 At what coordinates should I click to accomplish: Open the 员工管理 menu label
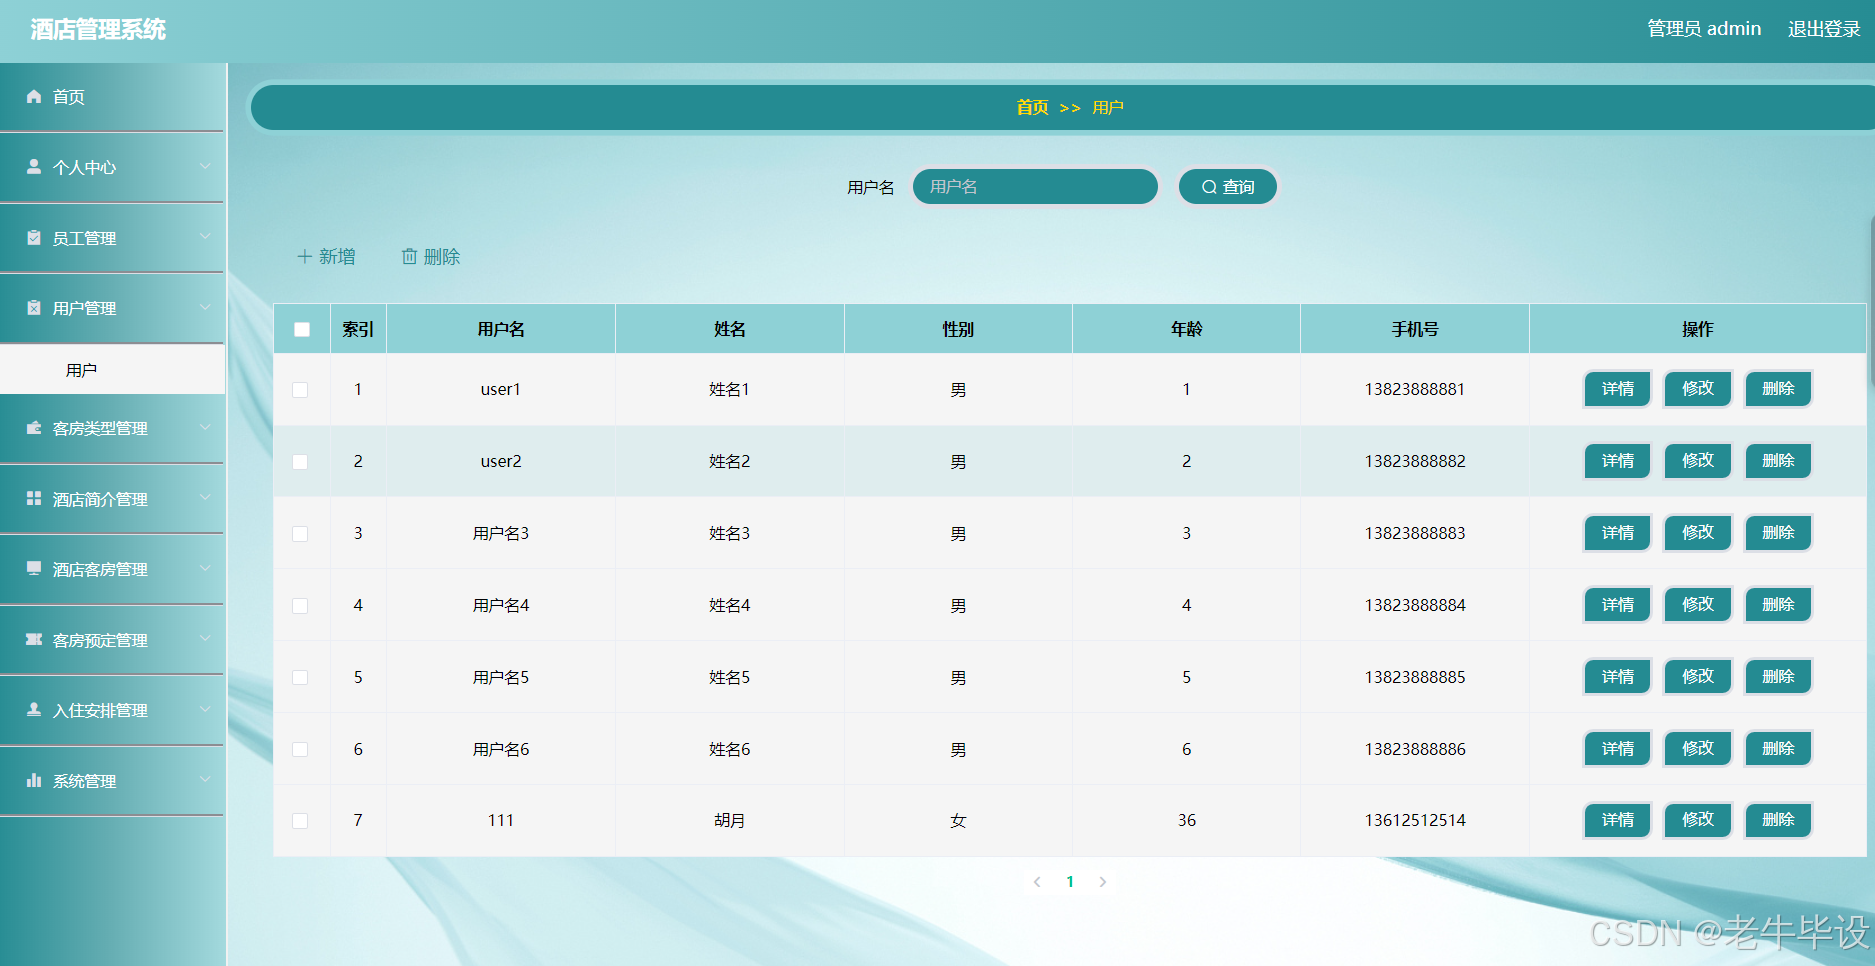(84, 239)
